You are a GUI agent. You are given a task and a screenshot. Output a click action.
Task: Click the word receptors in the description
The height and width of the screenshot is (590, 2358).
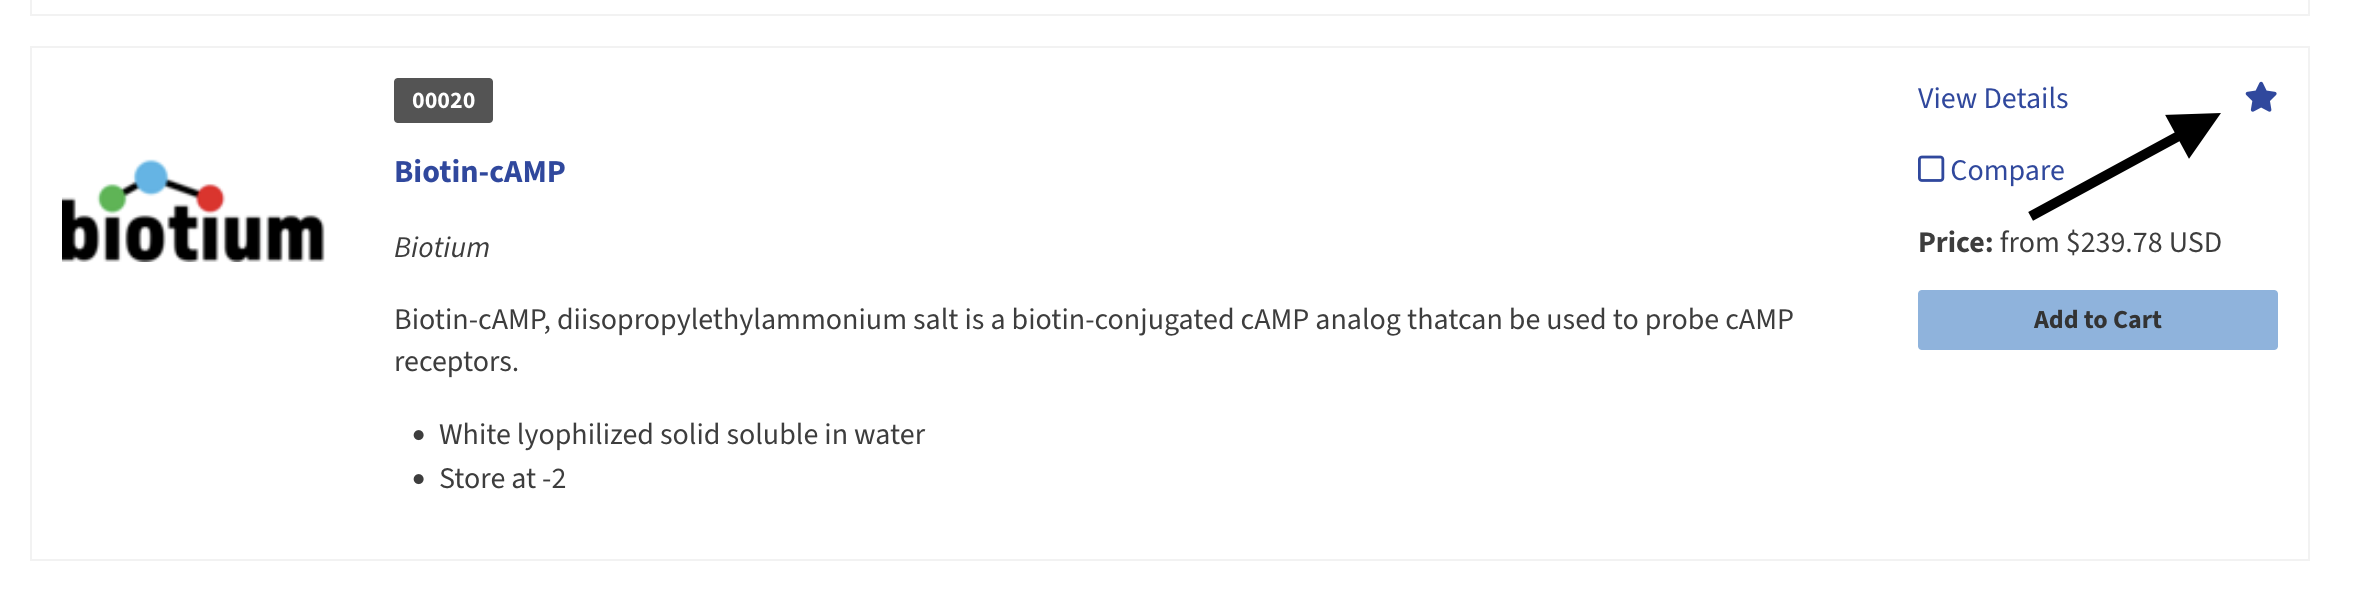click(x=456, y=362)
